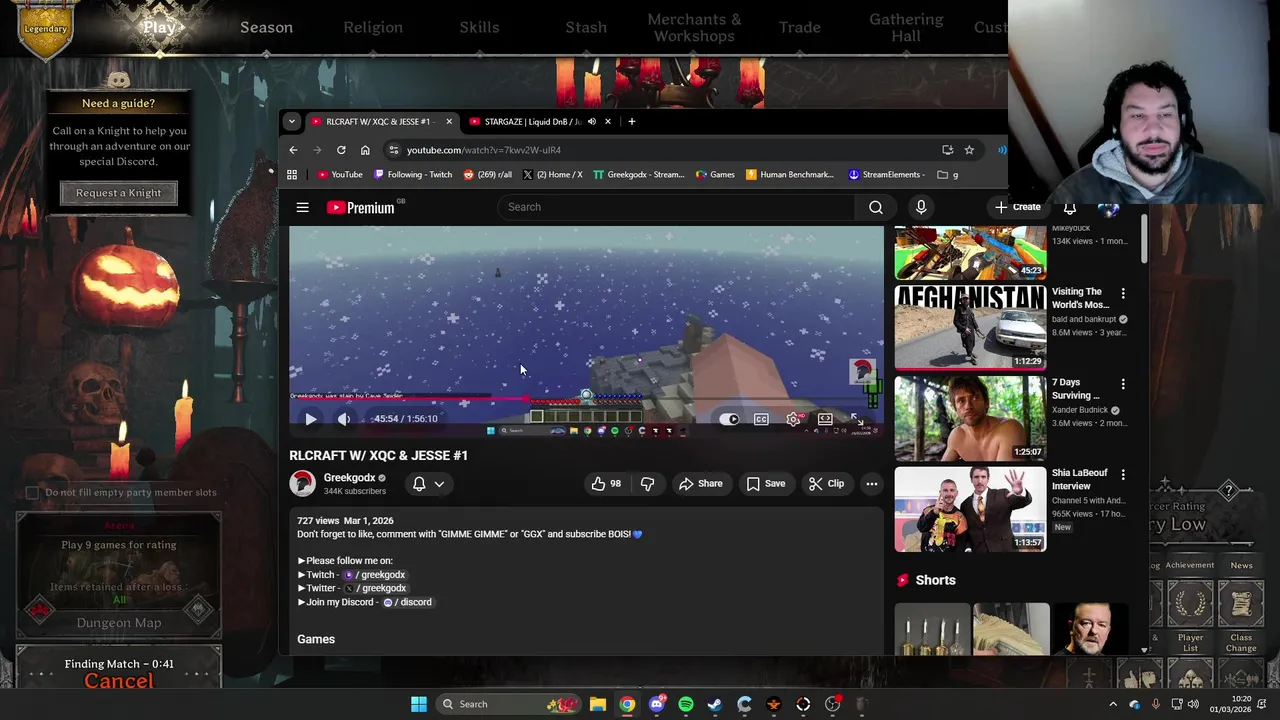Play the paused video
The image size is (1280, 720).
click(310, 419)
